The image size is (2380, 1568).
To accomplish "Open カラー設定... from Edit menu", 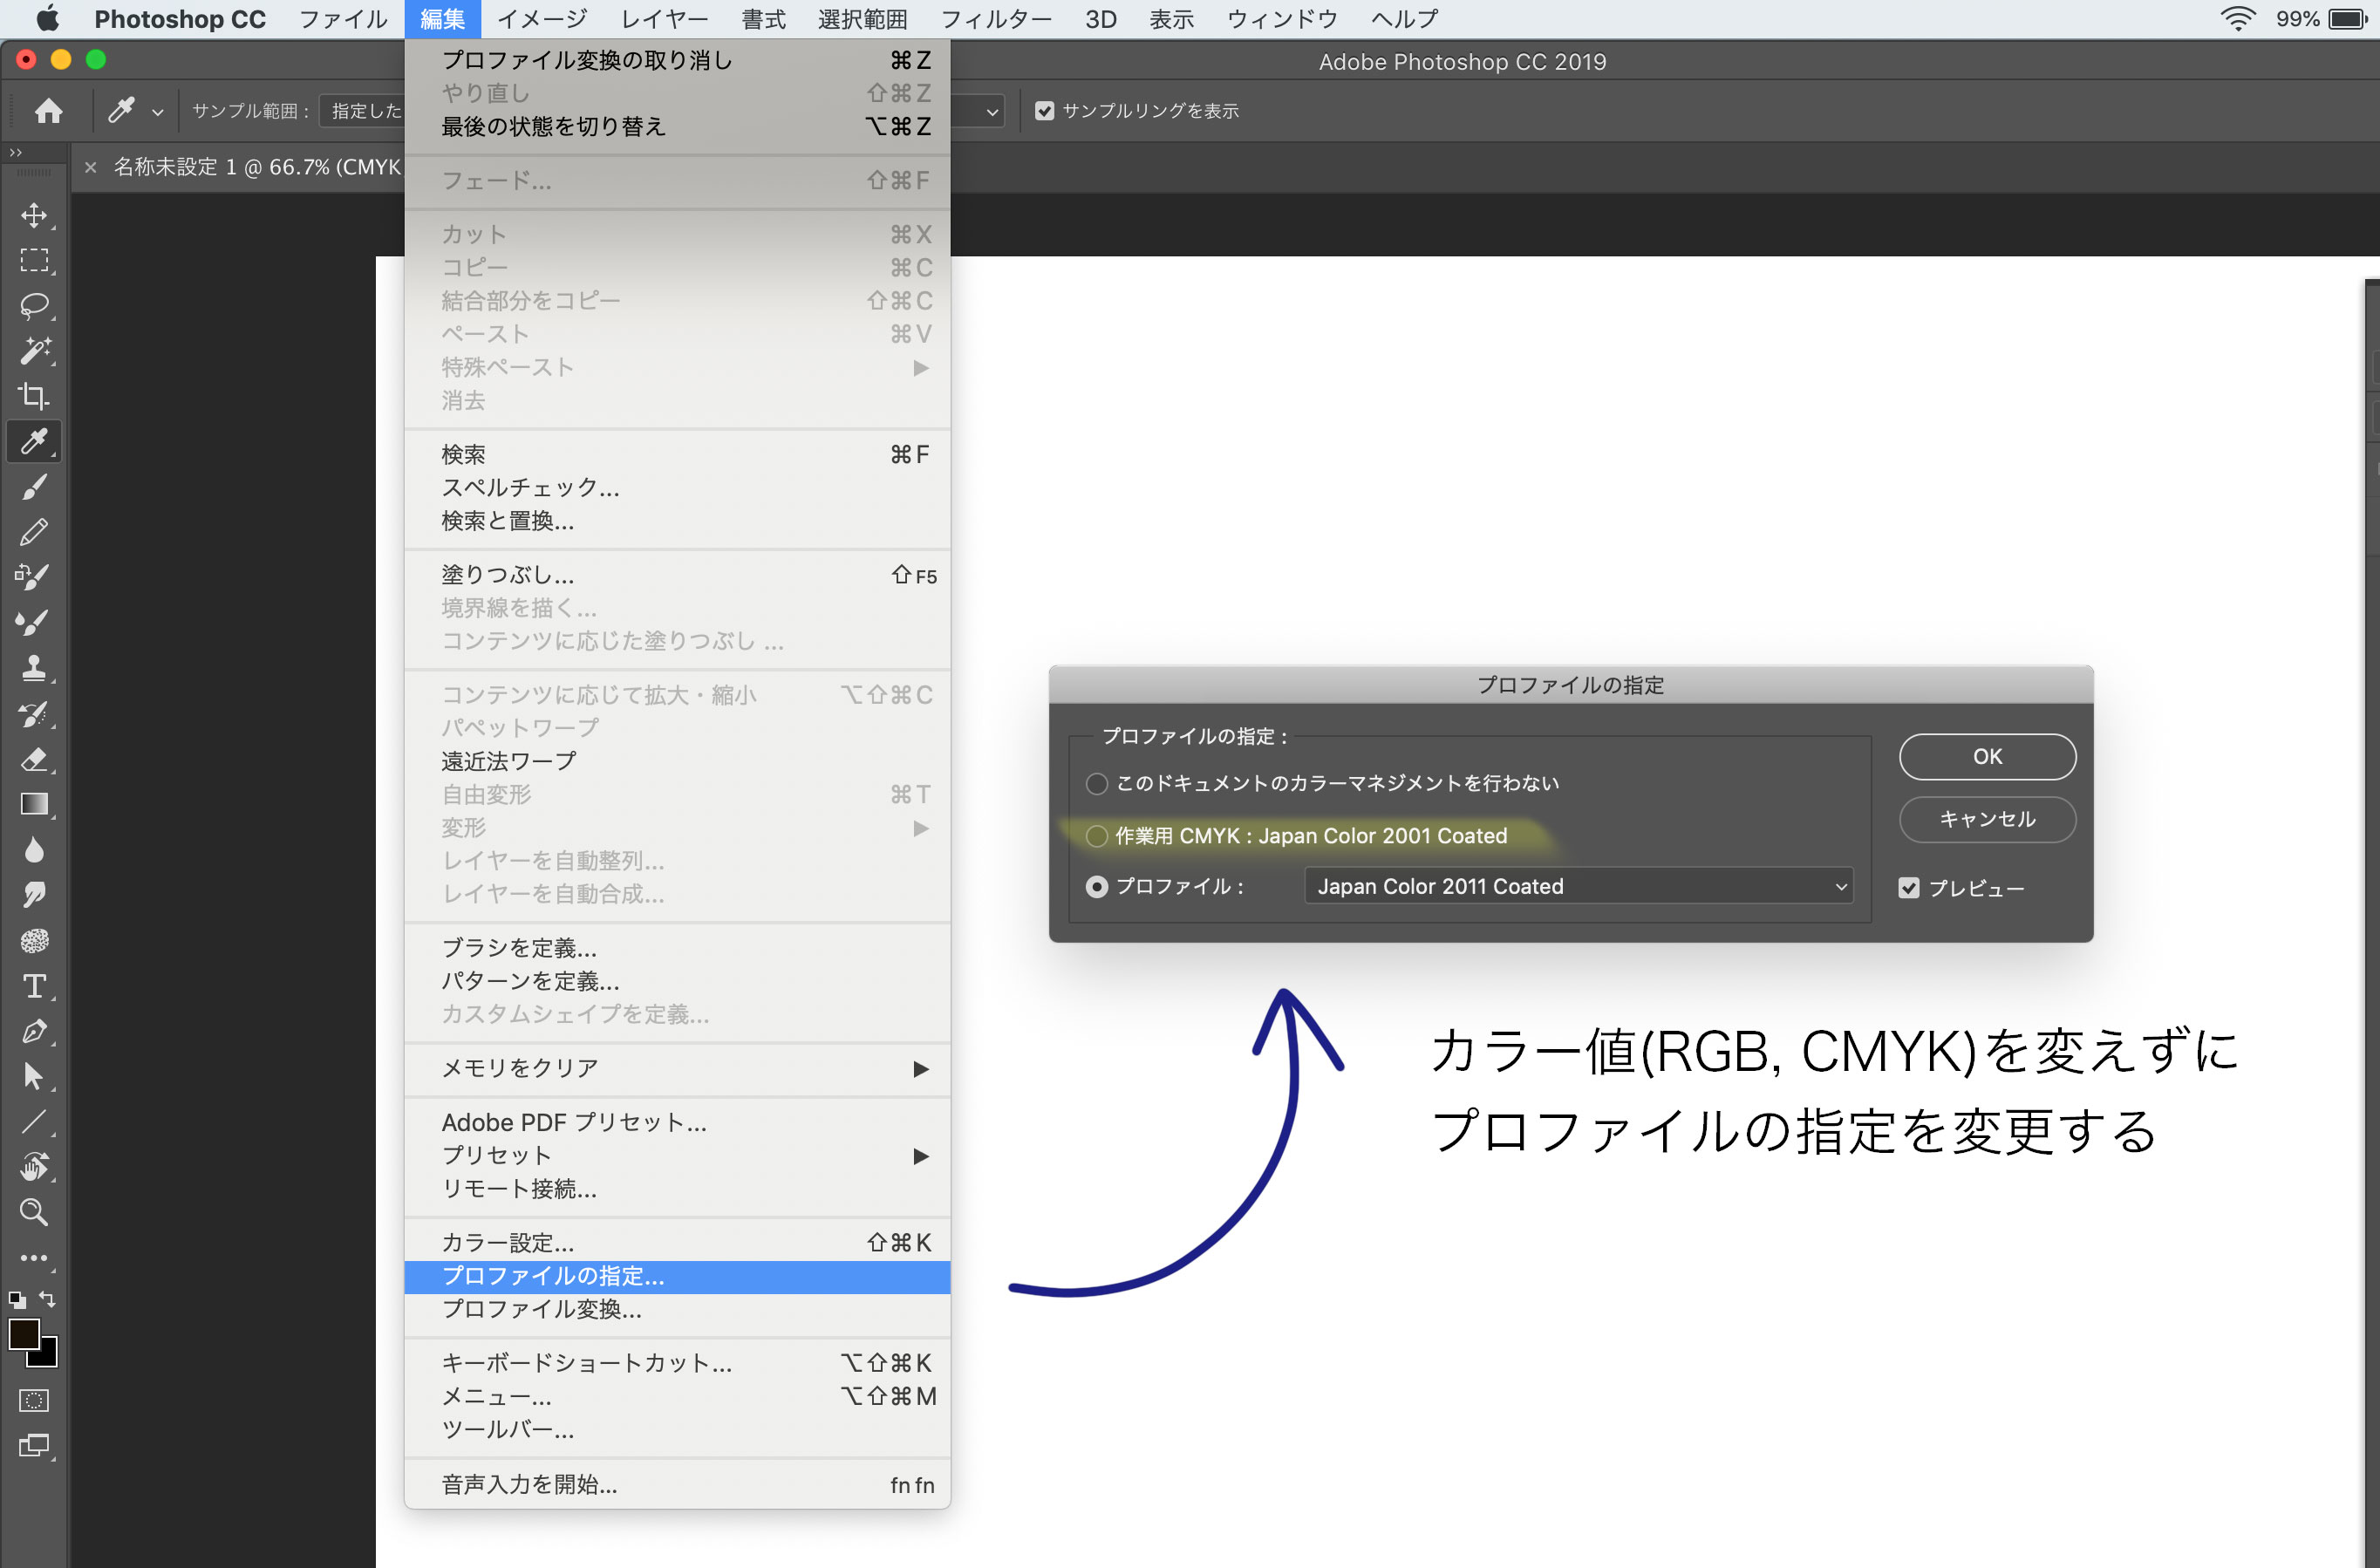I will [x=677, y=1243].
